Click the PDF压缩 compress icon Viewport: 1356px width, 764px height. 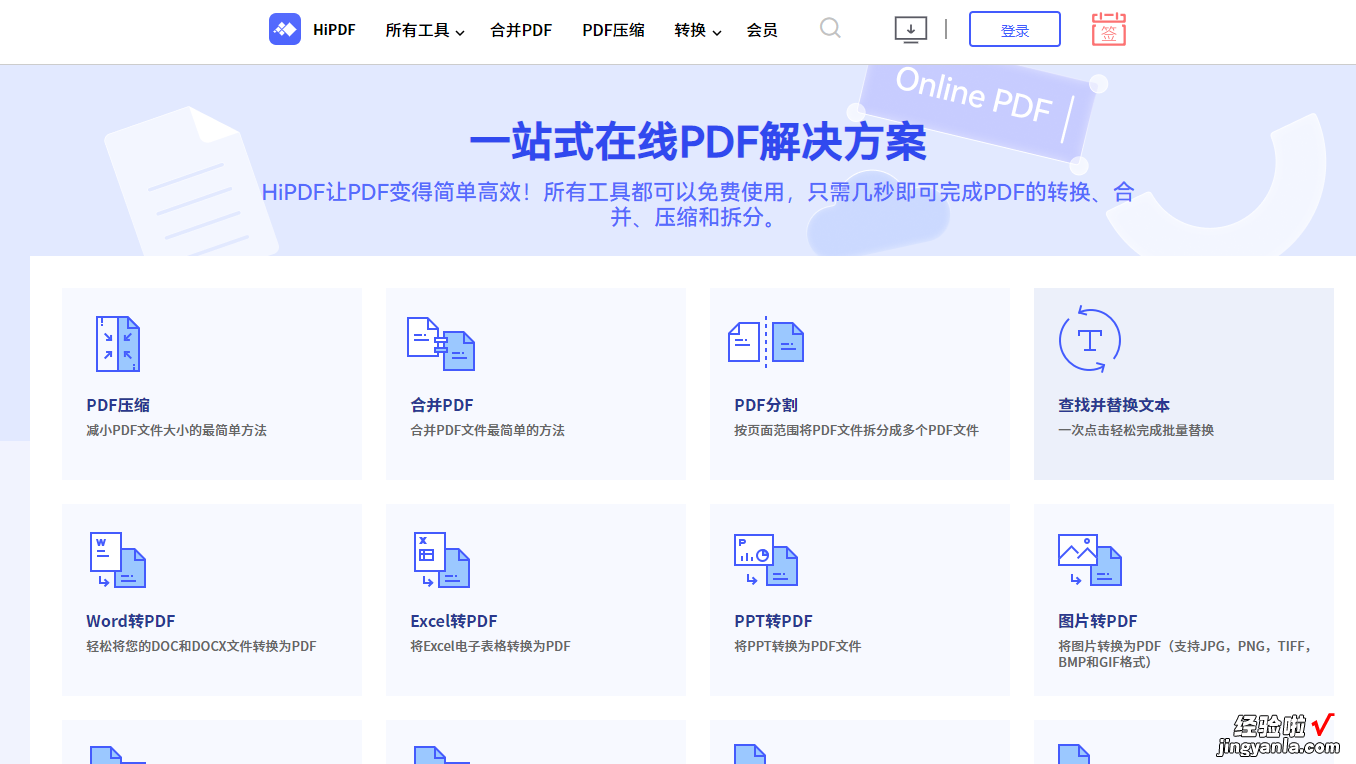point(118,344)
